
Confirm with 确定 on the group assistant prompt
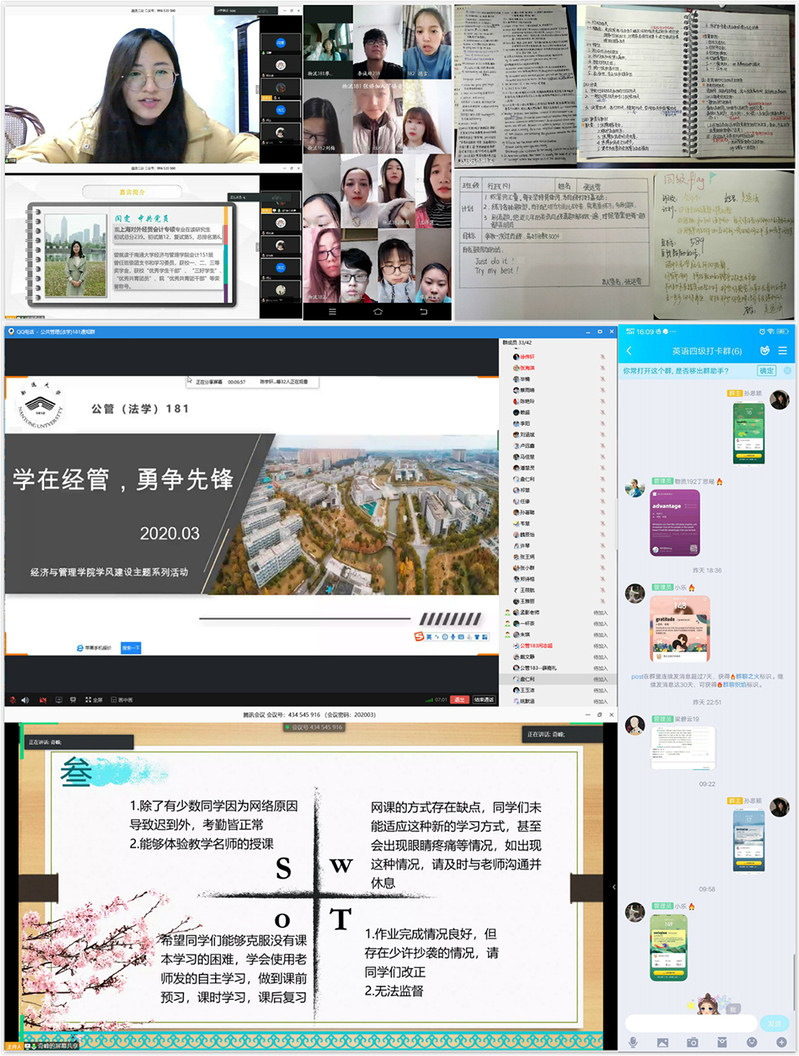pos(766,370)
